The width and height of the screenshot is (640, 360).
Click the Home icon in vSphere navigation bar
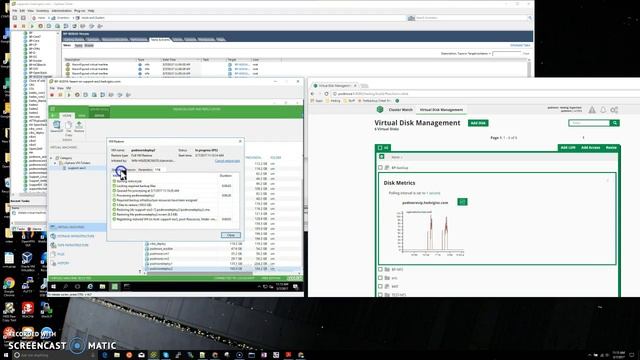(x=34, y=18)
